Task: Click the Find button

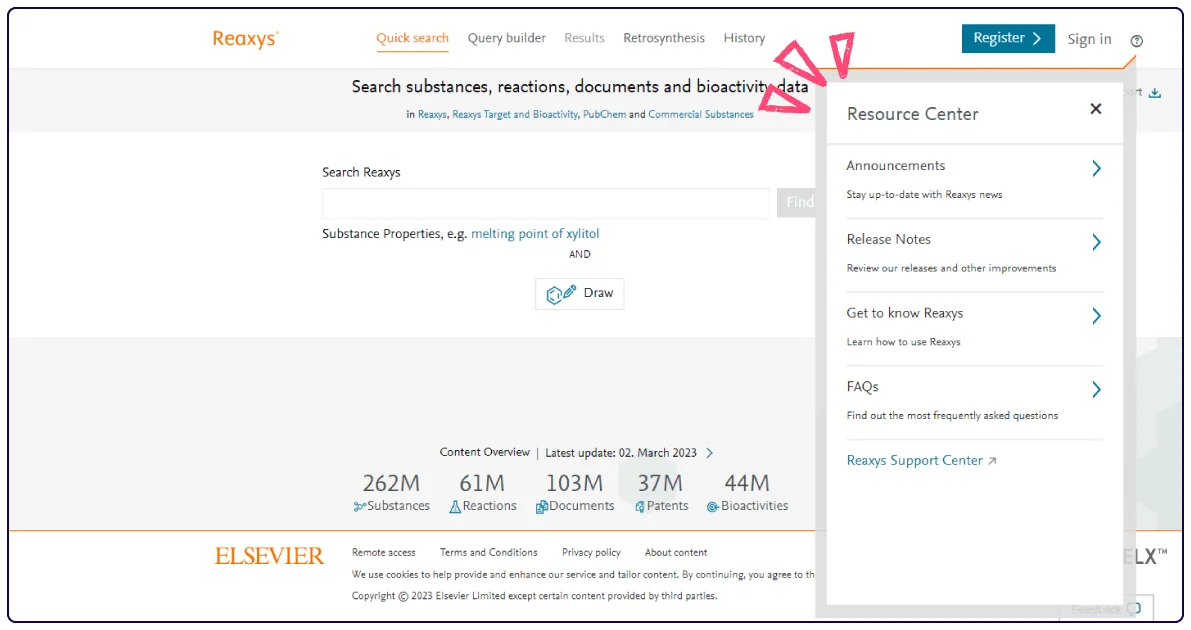Action: 797,202
